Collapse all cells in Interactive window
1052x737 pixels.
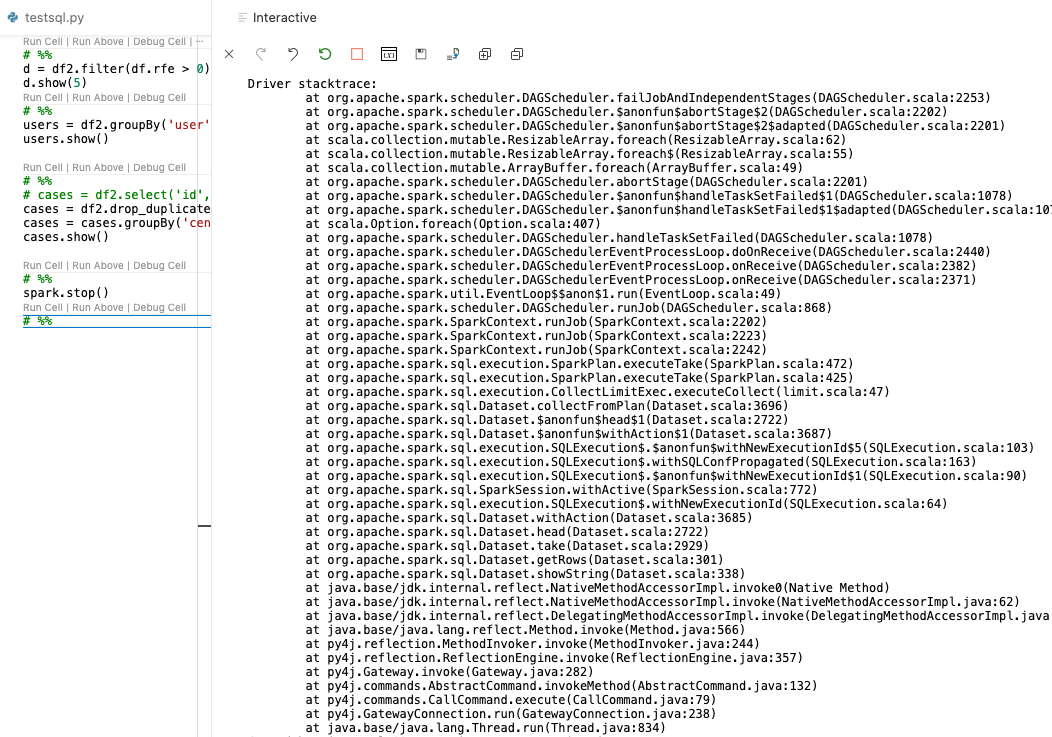[x=517, y=54]
